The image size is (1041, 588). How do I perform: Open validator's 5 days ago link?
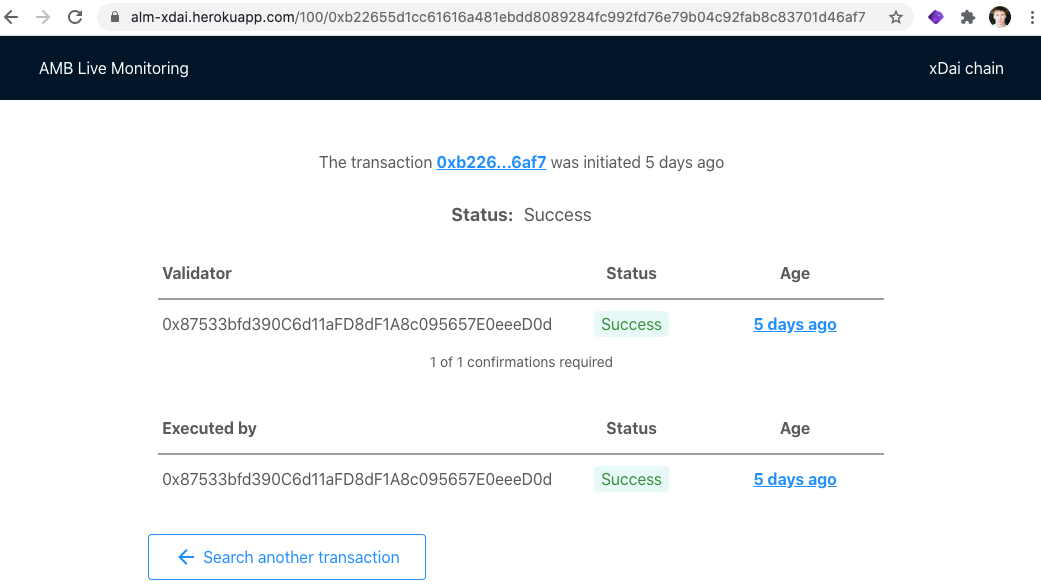coord(795,325)
